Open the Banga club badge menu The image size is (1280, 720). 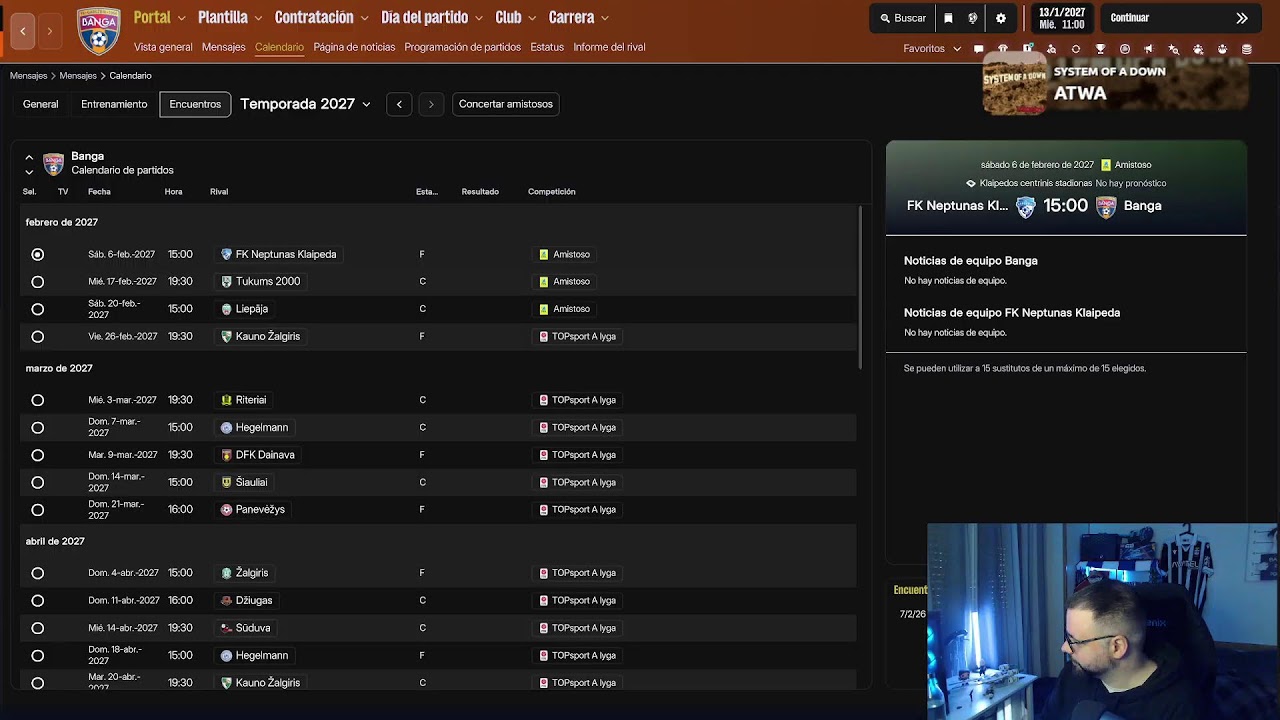point(98,30)
